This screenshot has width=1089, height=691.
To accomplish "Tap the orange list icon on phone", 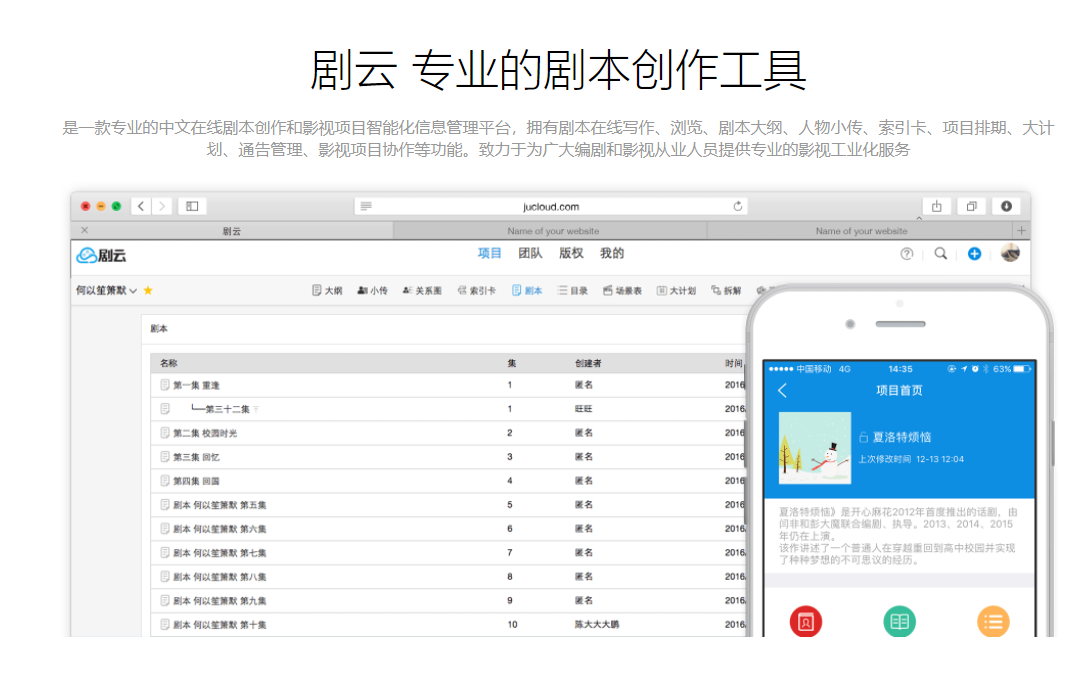I will (992, 621).
